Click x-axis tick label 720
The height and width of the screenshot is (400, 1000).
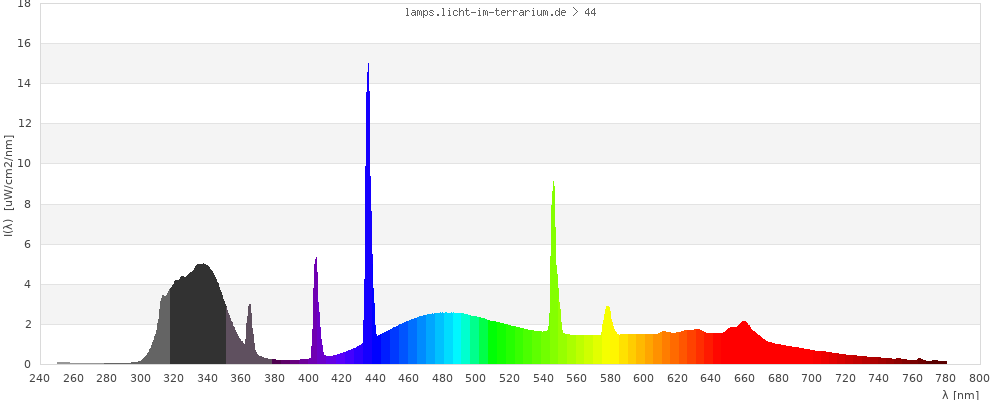(x=846, y=378)
